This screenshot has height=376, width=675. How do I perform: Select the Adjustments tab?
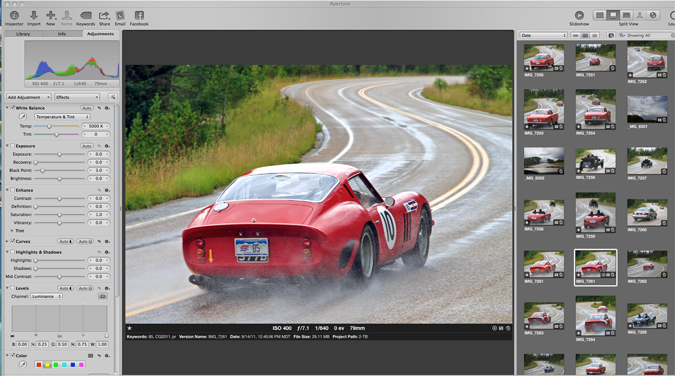coord(100,34)
